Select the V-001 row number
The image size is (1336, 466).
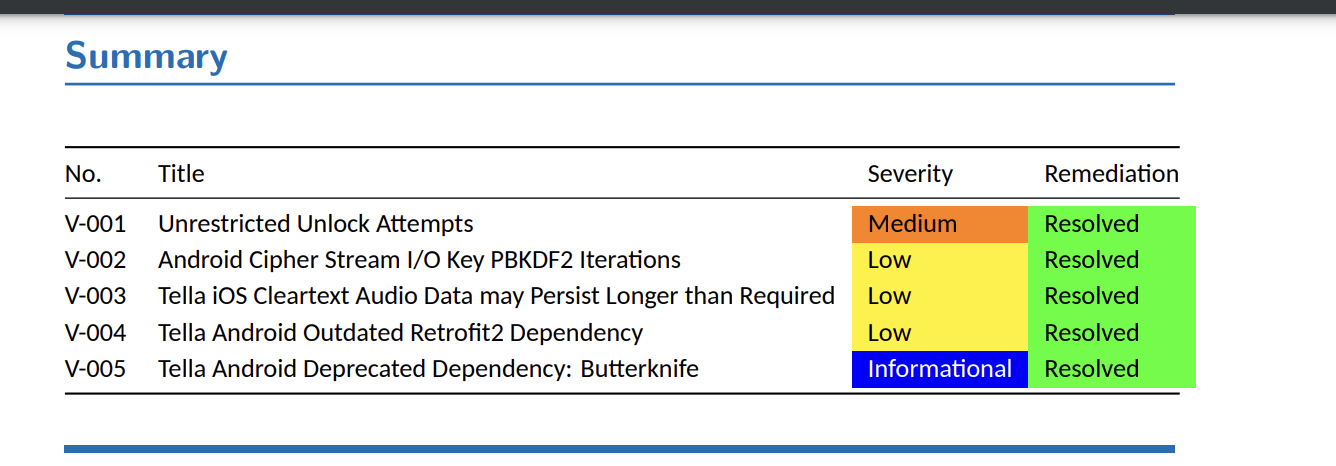point(96,224)
